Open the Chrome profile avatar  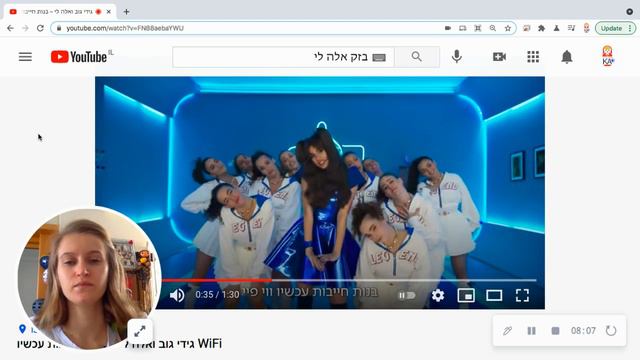click(x=587, y=28)
